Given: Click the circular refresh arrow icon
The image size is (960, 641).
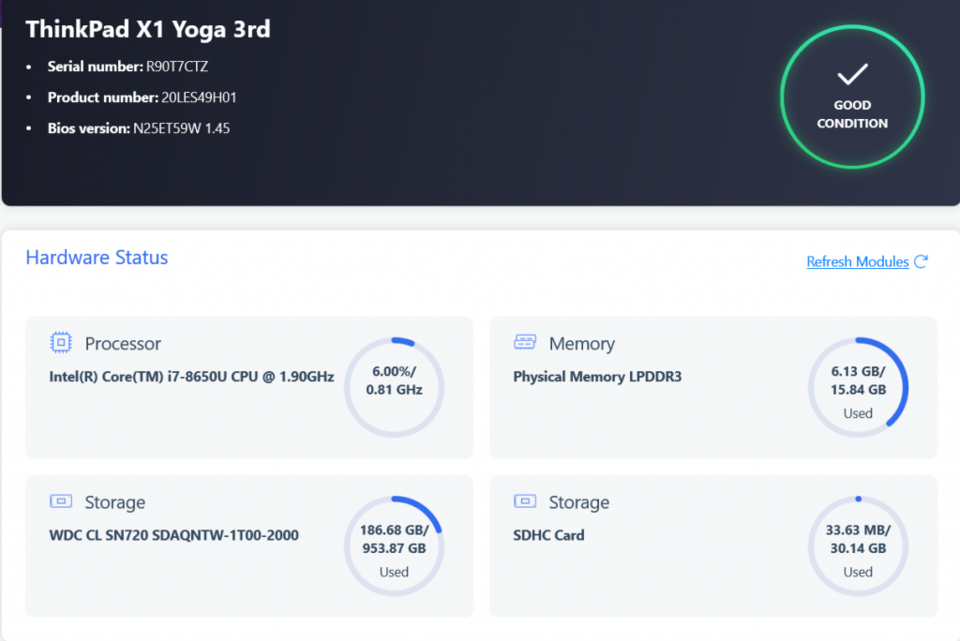Looking at the screenshot, I should pos(921,261).
